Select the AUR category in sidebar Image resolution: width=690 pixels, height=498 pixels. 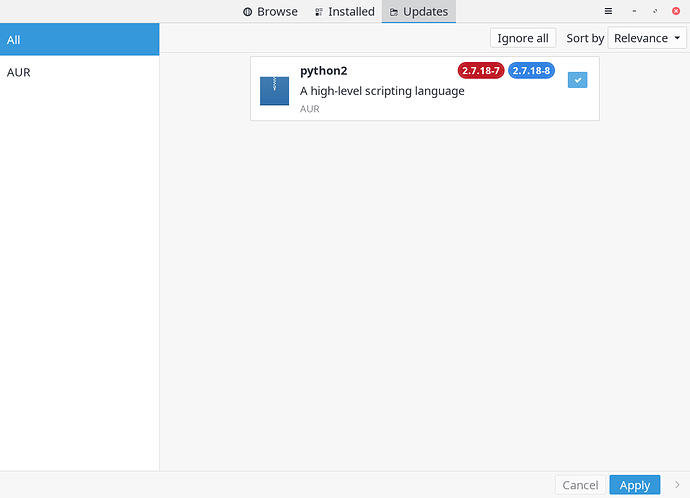(x=79, y=72)
